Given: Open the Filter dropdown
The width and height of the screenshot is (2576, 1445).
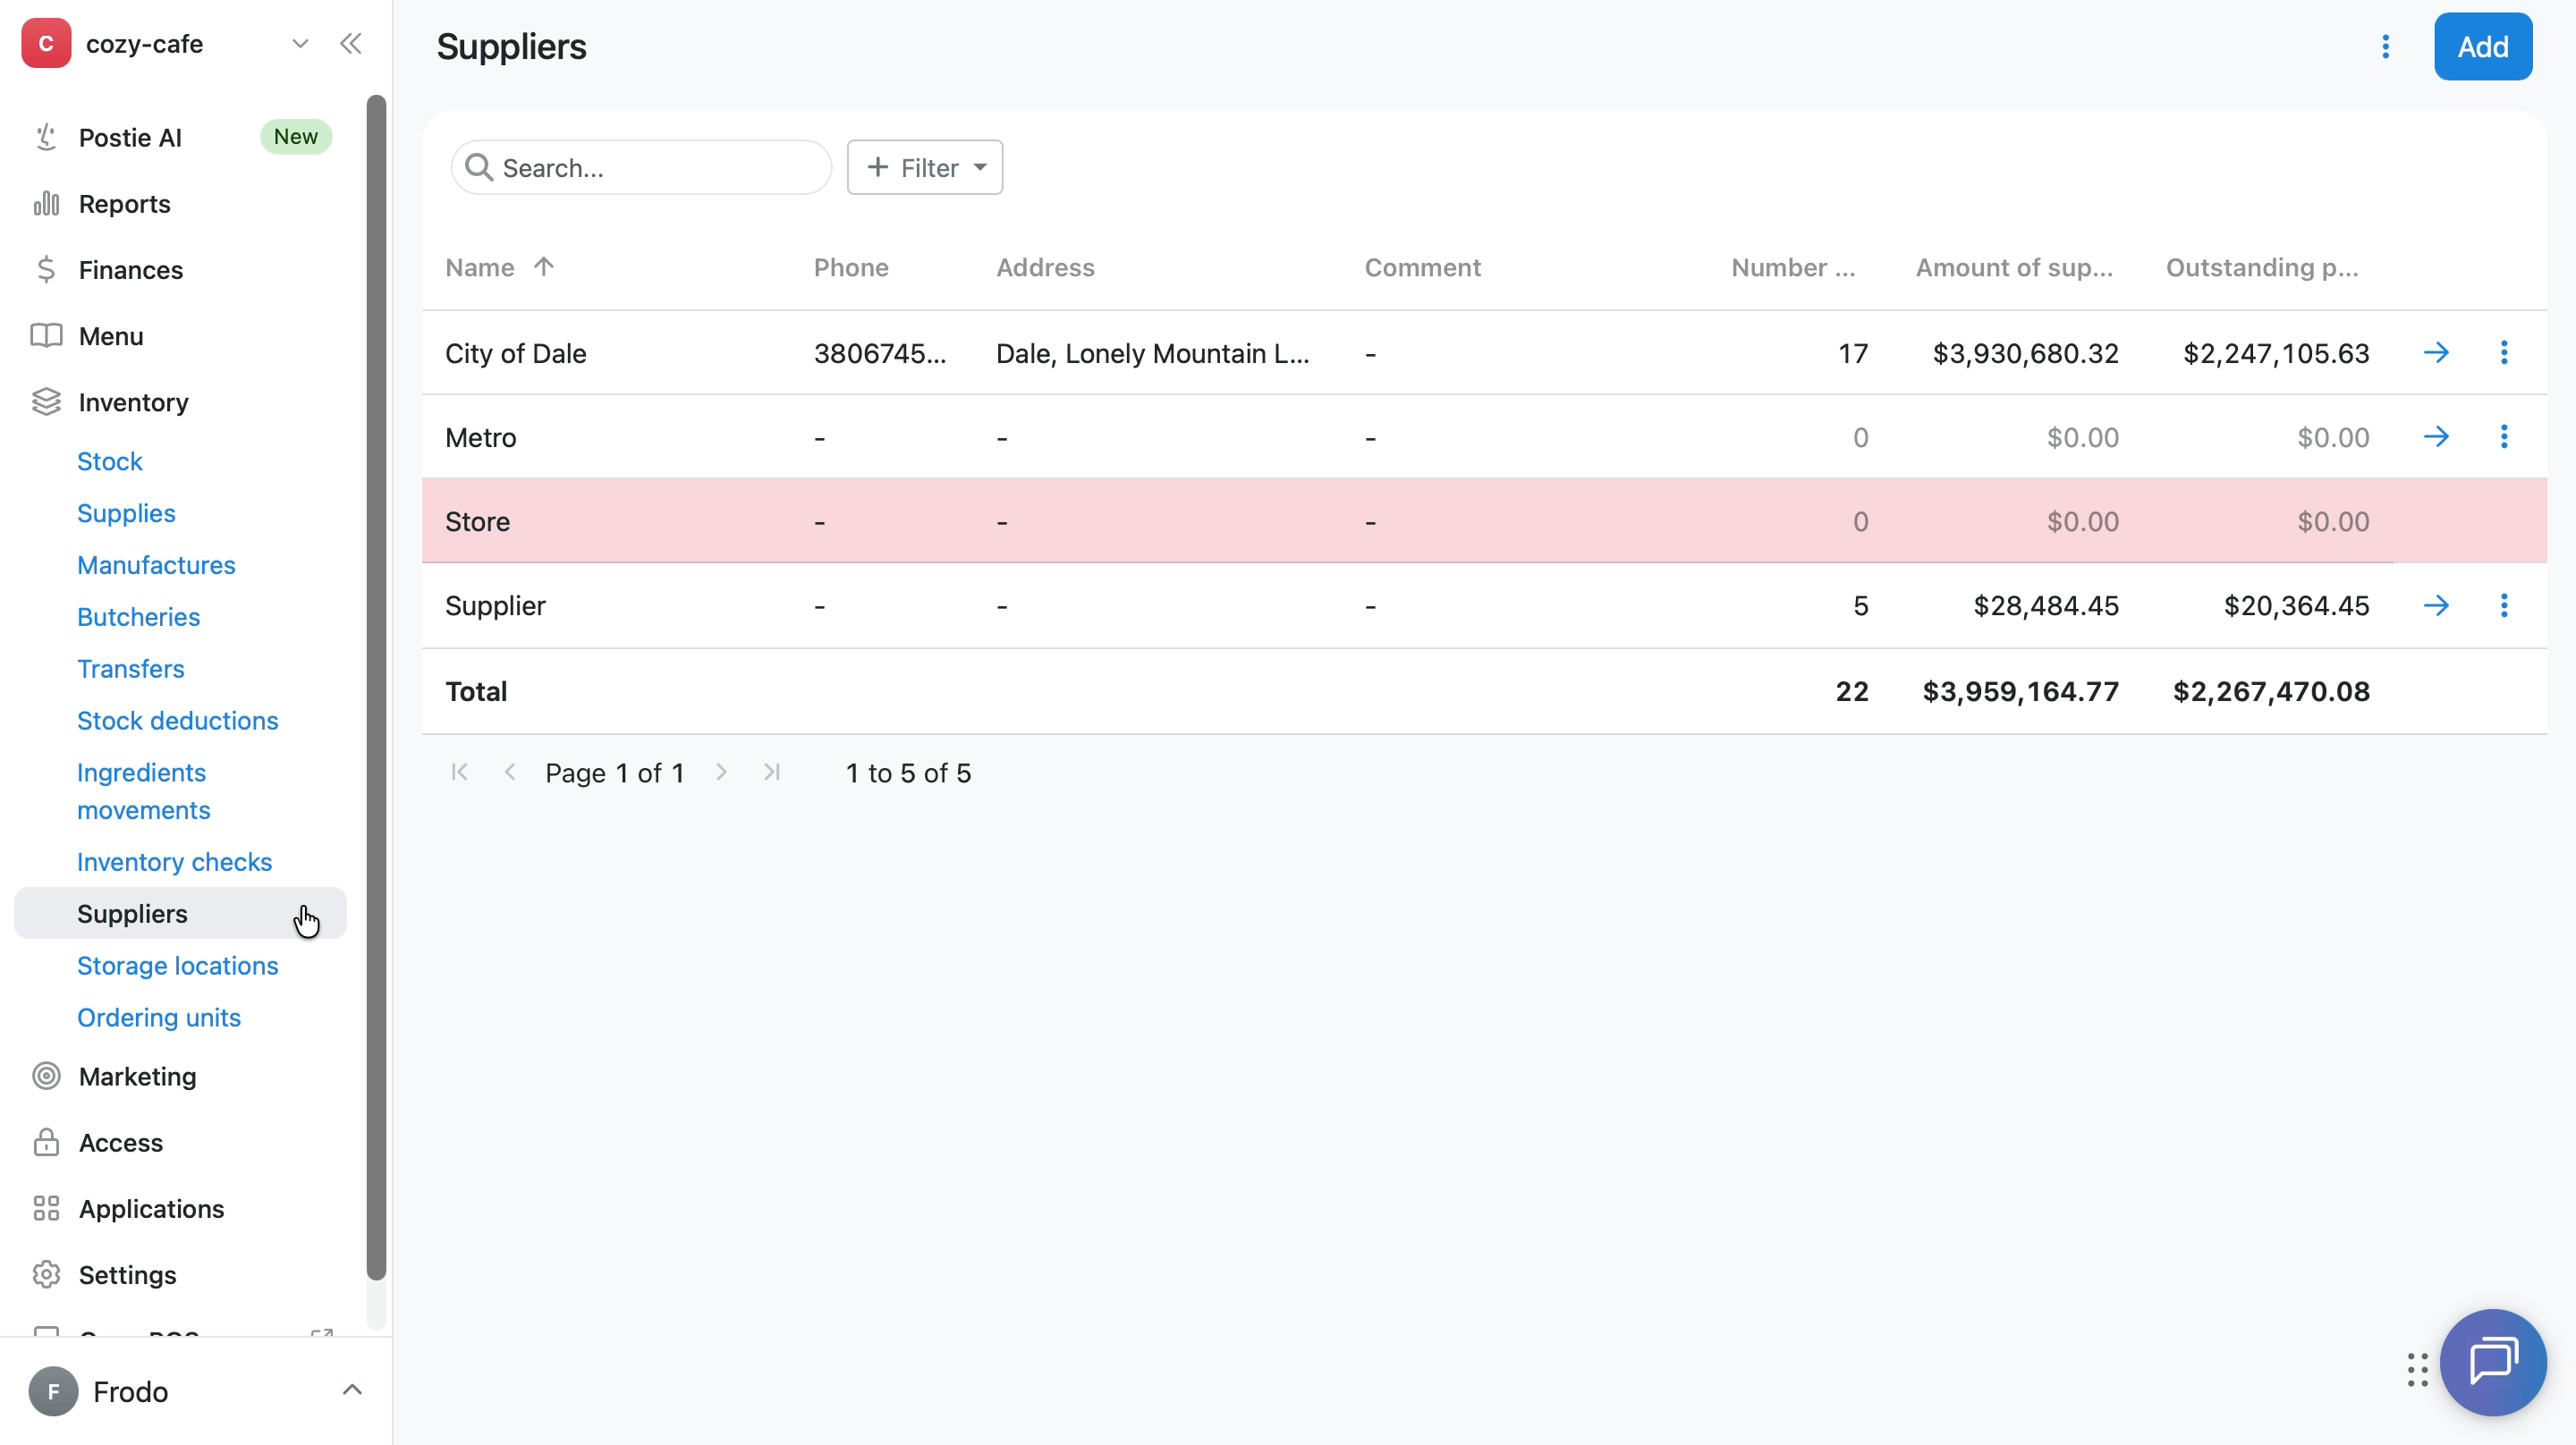Looking at the screenshot, I should pos(925,167).
